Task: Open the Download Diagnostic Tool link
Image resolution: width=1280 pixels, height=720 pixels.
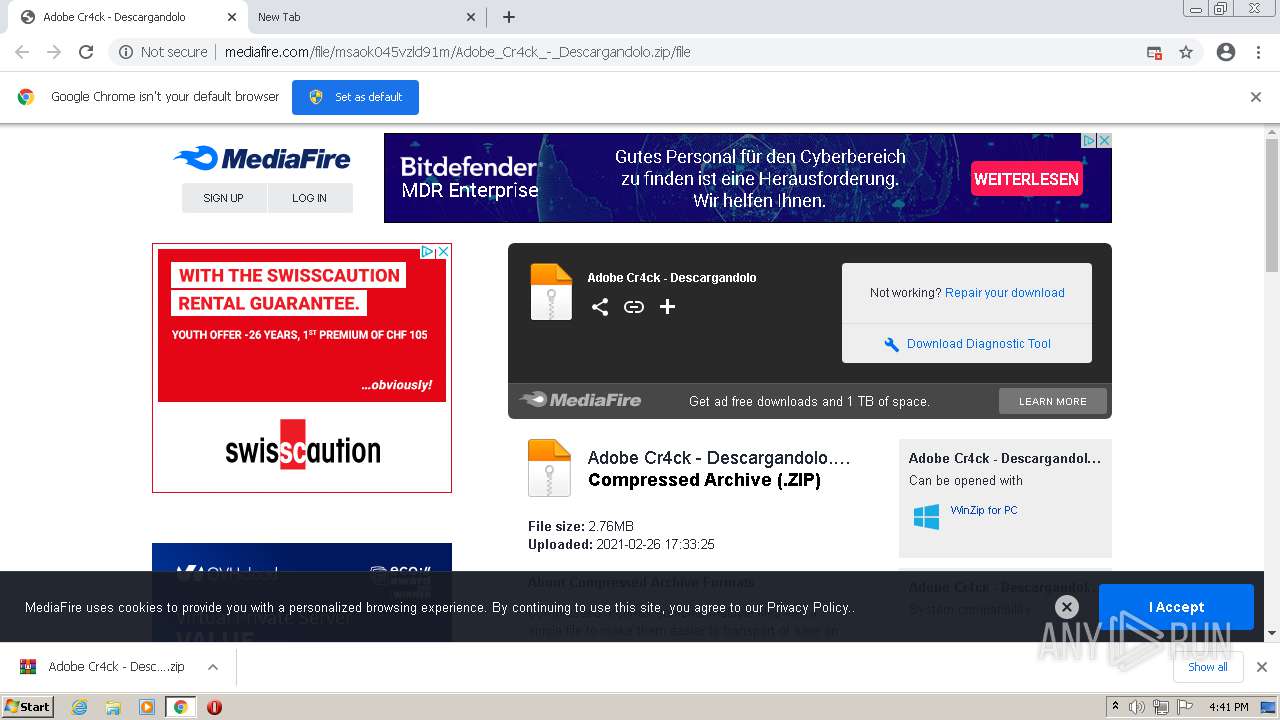Action: pos(978,344)
